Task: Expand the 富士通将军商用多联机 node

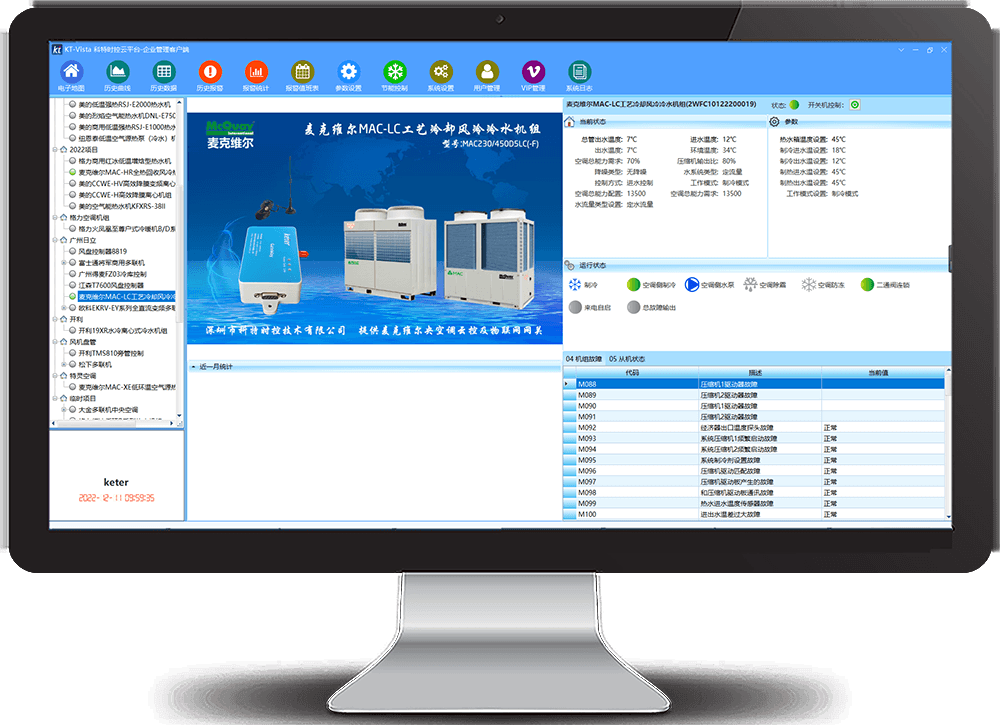Action: [64, 263]
